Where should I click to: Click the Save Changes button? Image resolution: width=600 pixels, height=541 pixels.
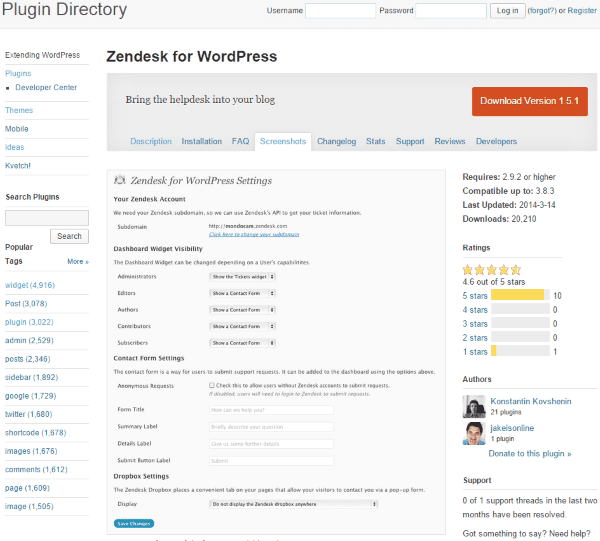click(x=134, y=523)
